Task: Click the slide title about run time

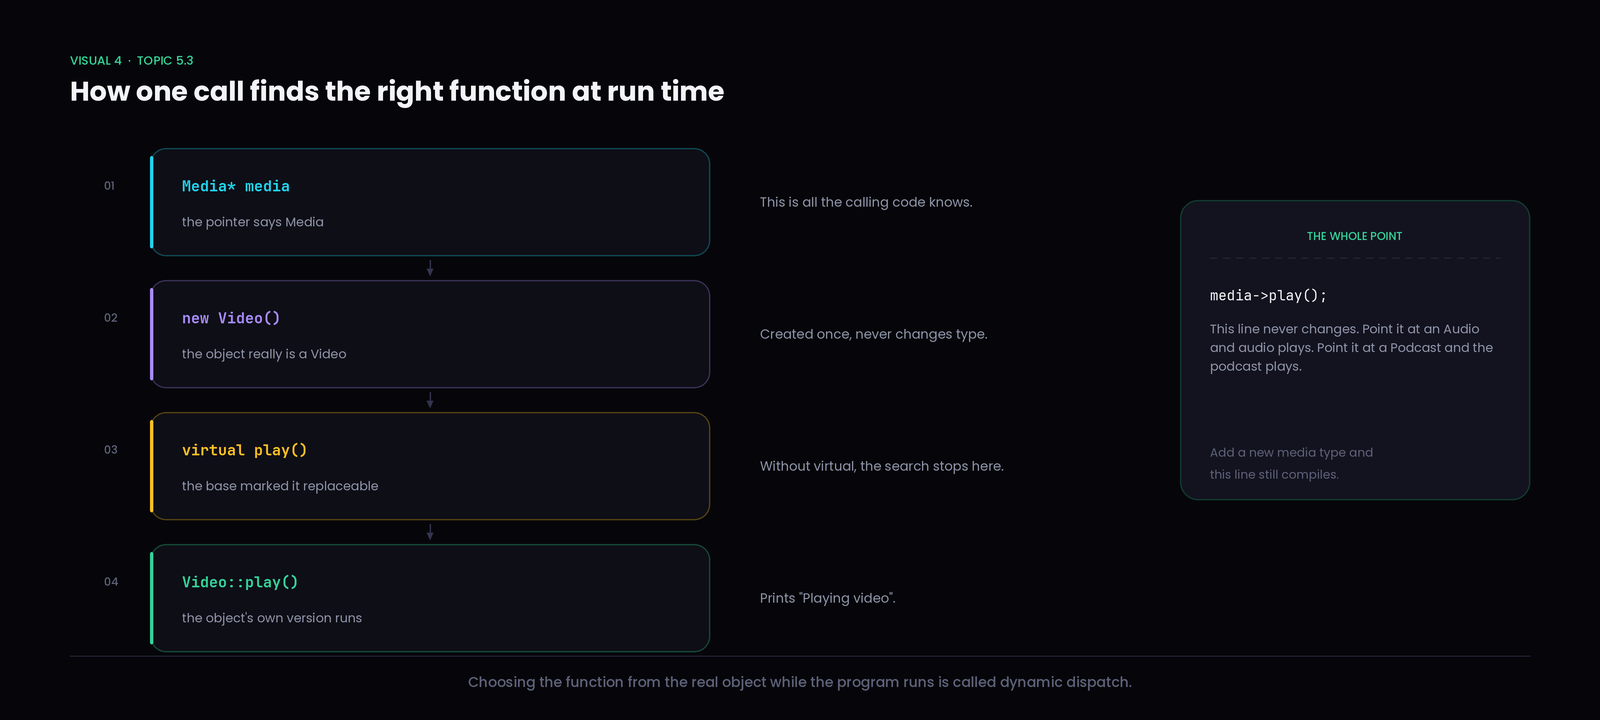Action: coord(397,92)
